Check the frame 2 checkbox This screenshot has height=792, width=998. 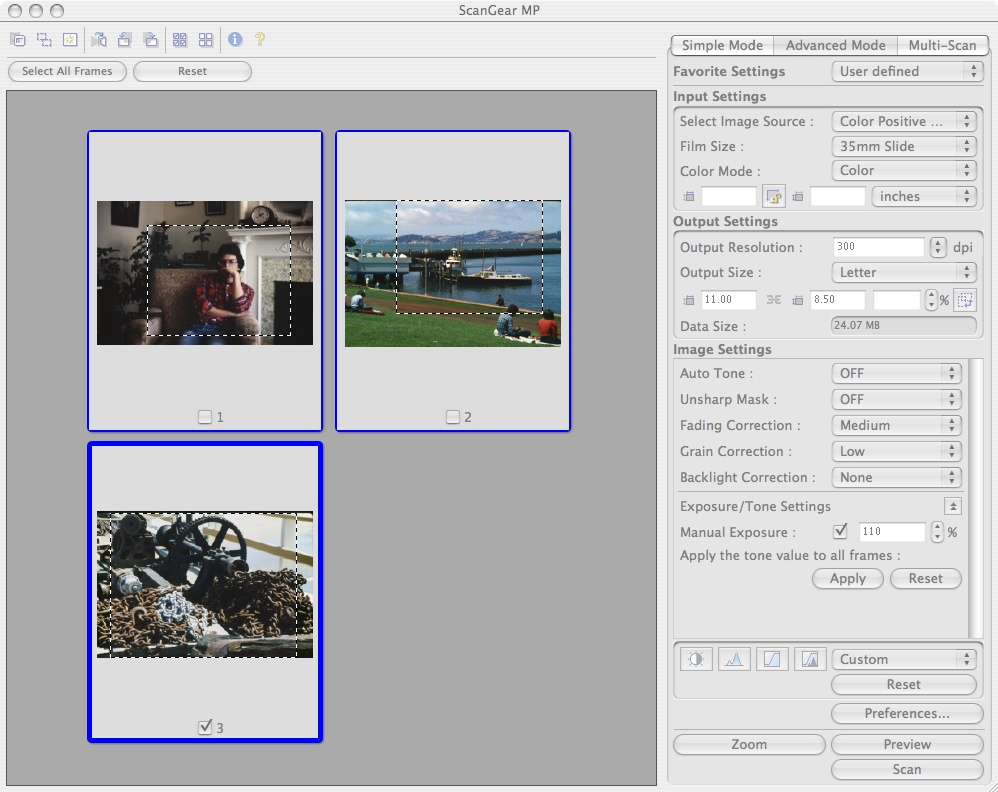[453, 417]
